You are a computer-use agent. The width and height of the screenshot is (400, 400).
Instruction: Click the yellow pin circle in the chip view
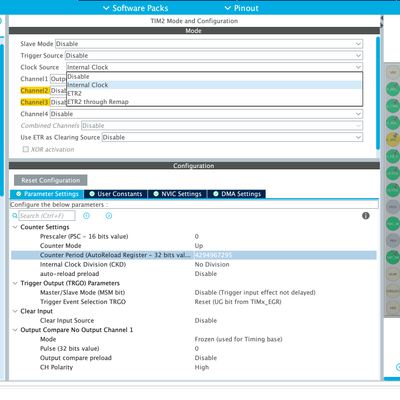pos(393,139)
